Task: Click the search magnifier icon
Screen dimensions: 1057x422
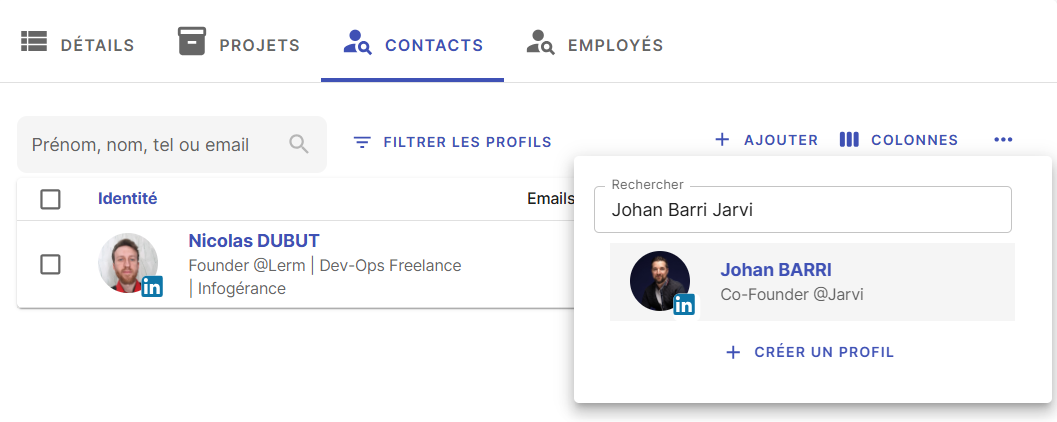Action: point(298,144)
